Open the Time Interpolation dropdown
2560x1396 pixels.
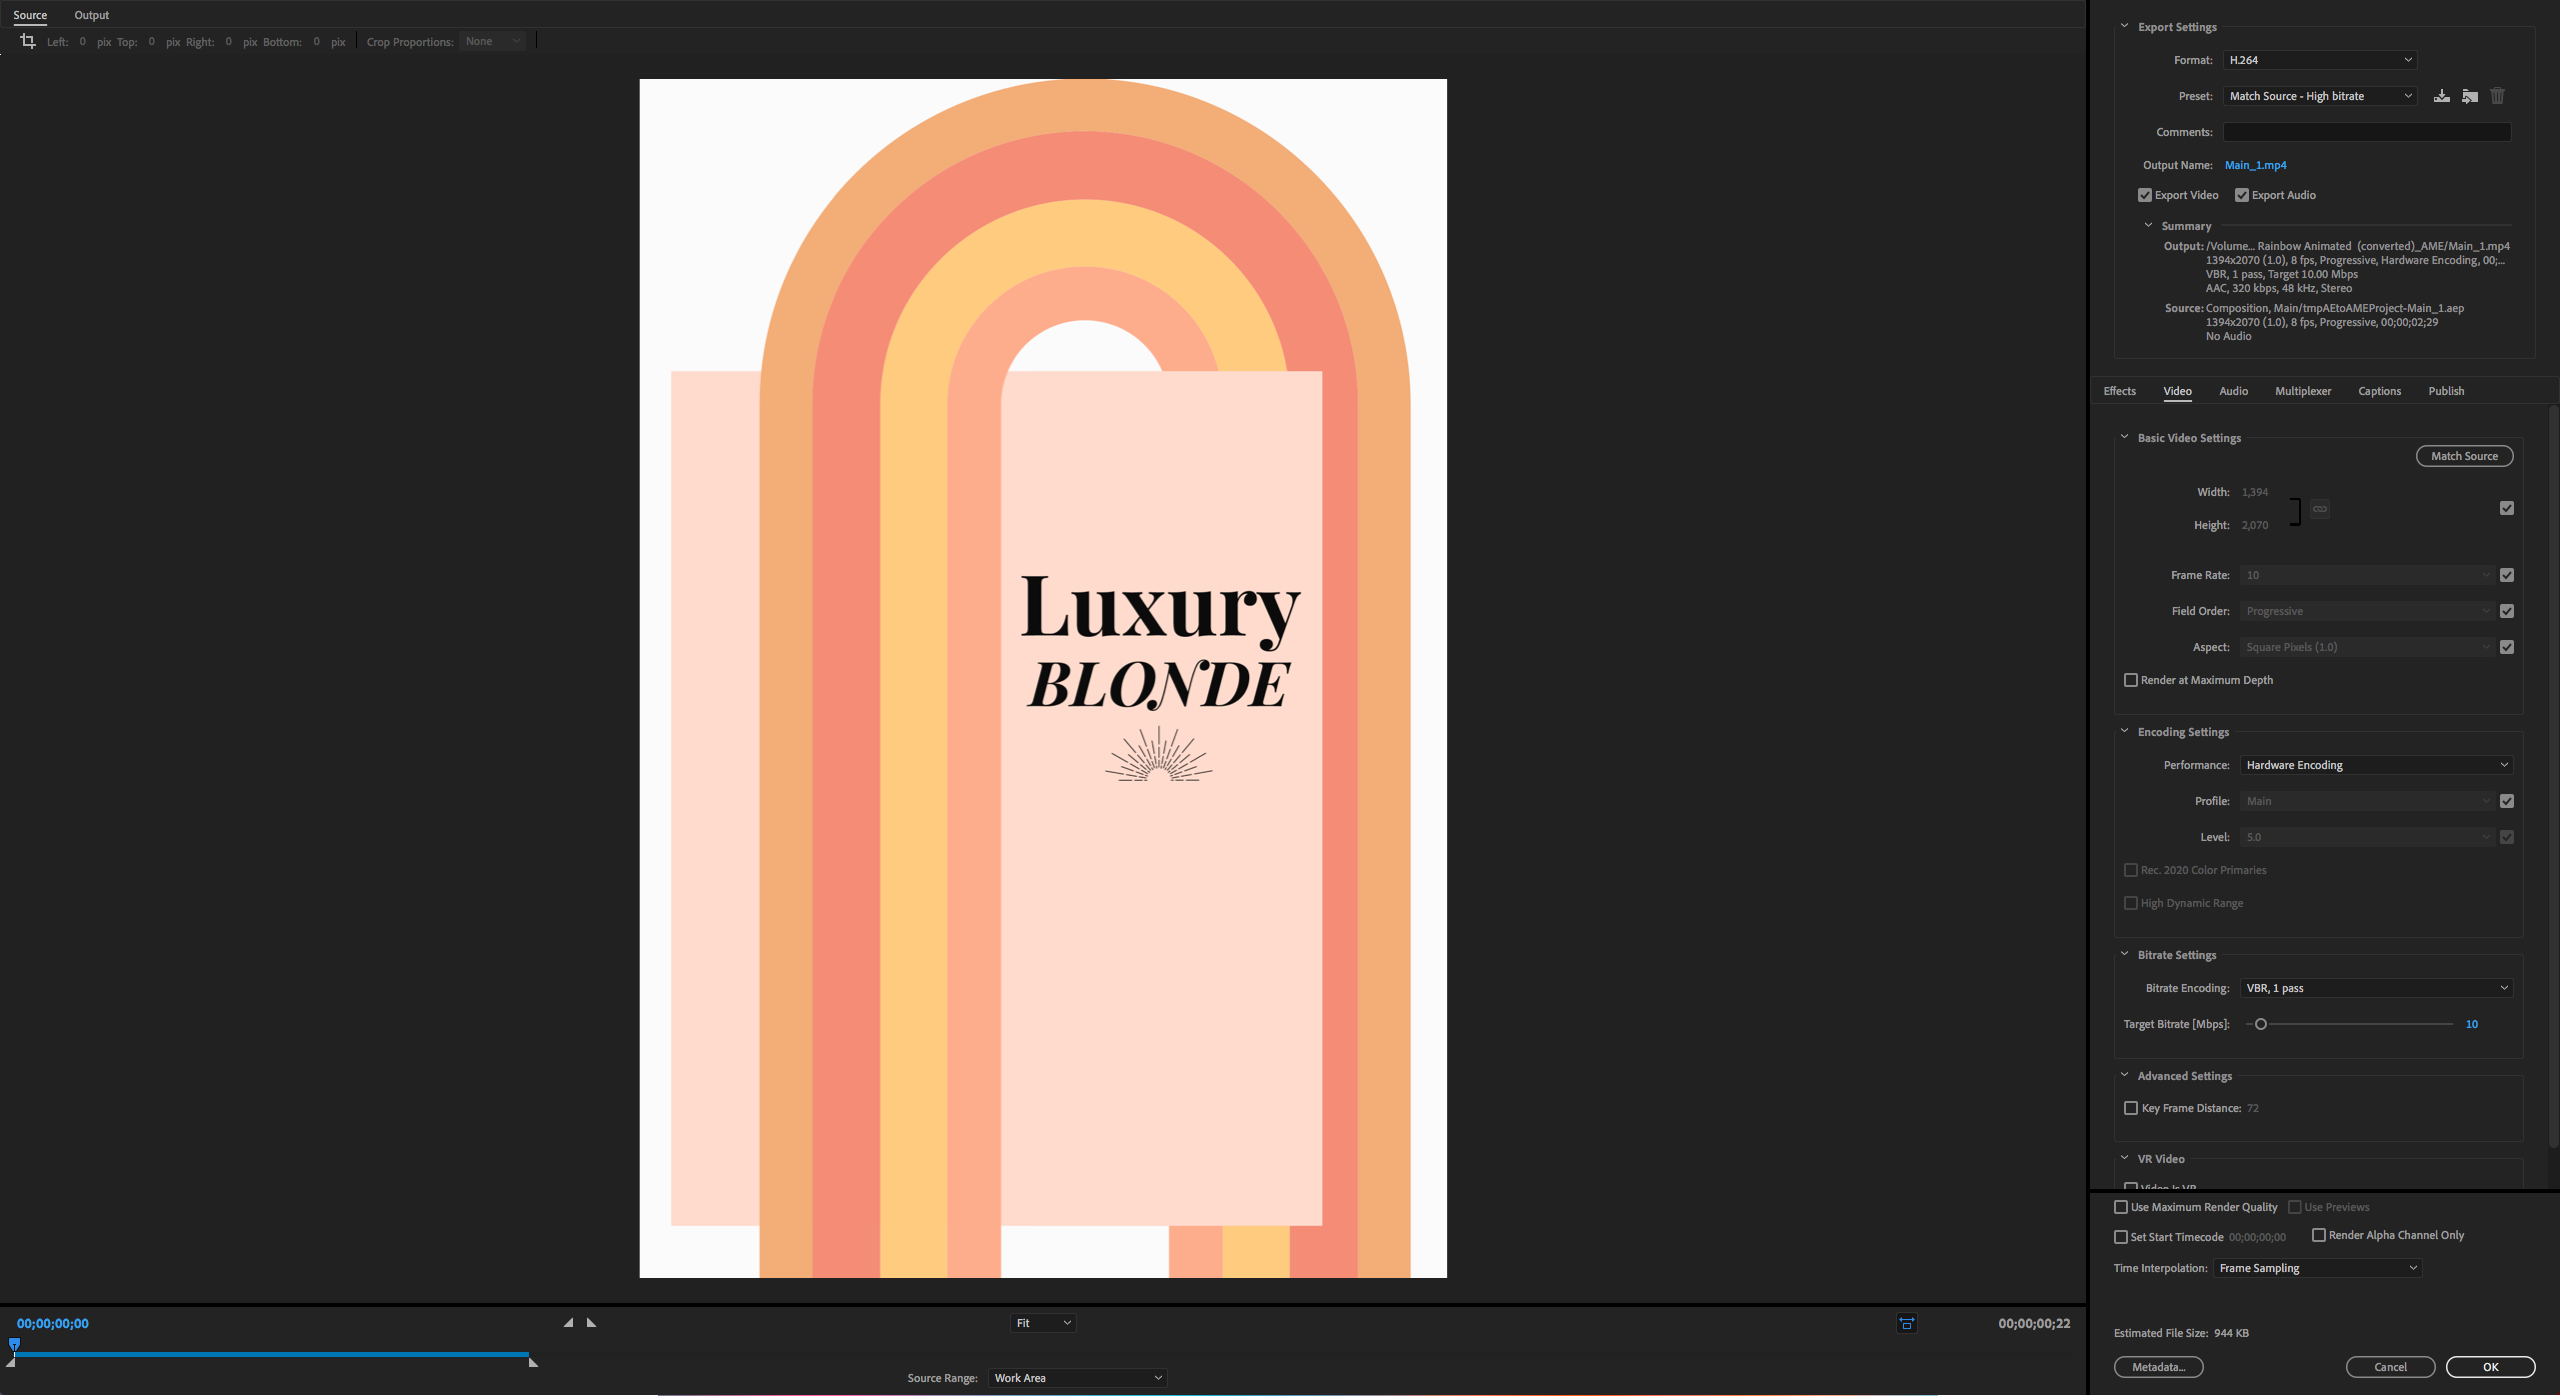tap(2318, 1268)
